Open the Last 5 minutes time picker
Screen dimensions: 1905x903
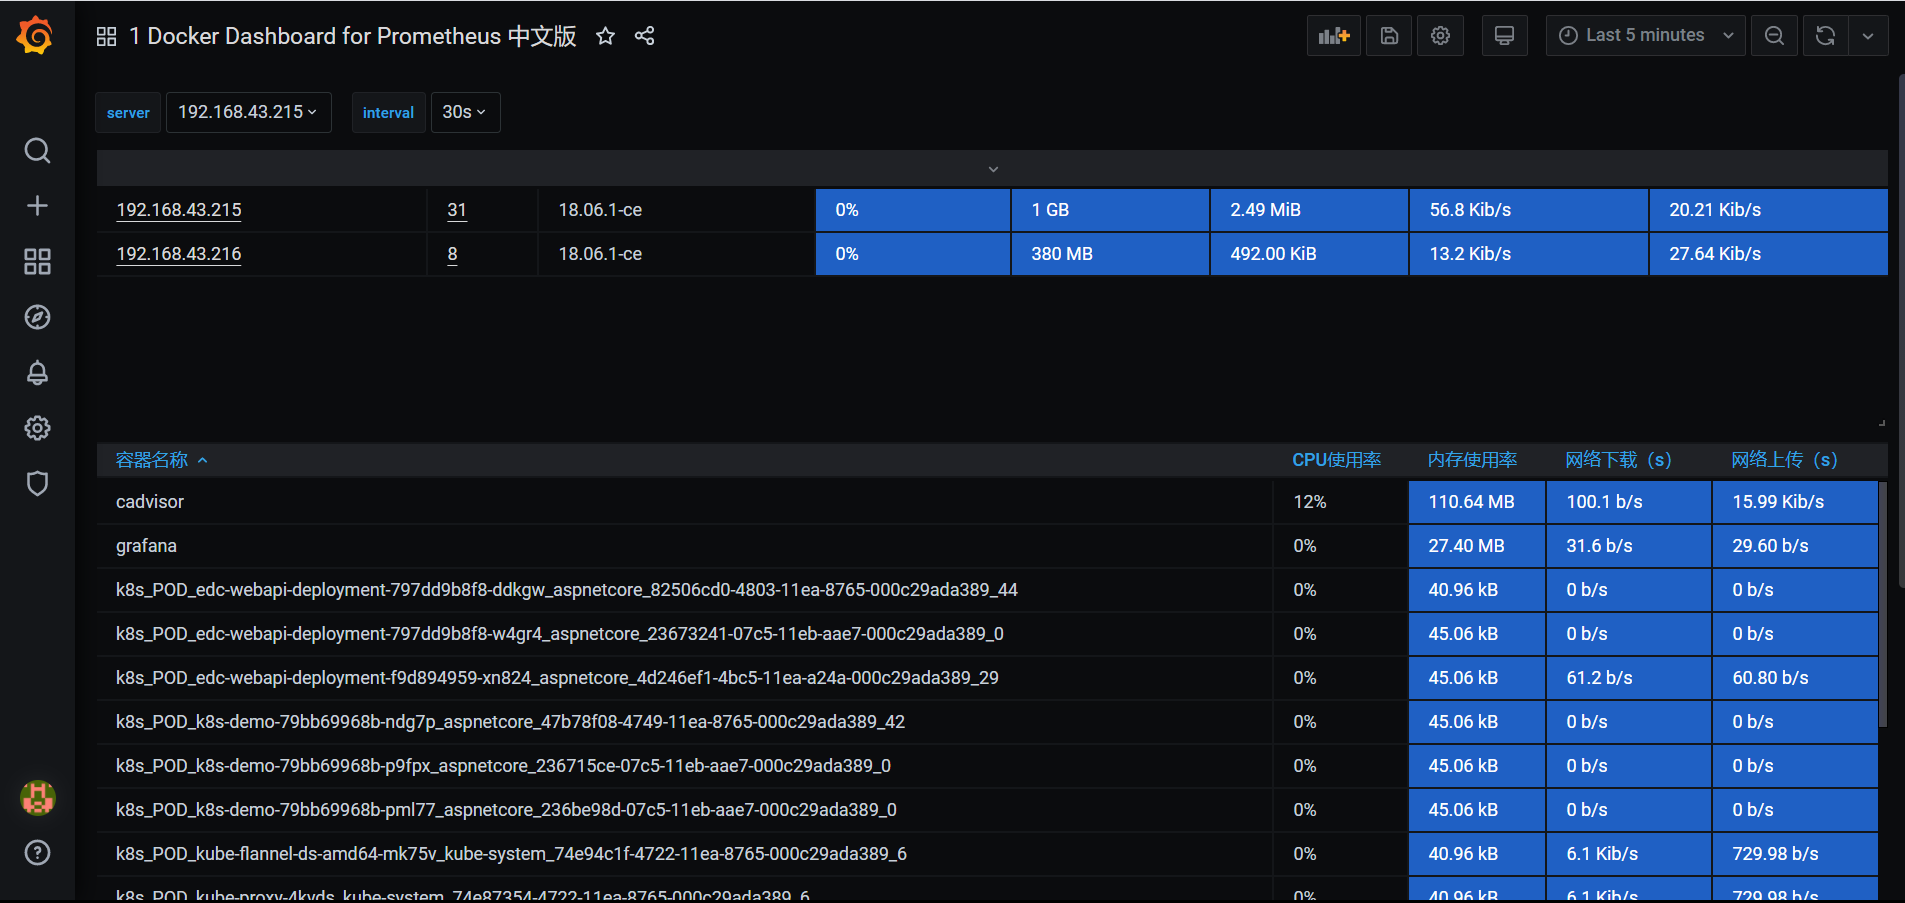(1645, 36)
